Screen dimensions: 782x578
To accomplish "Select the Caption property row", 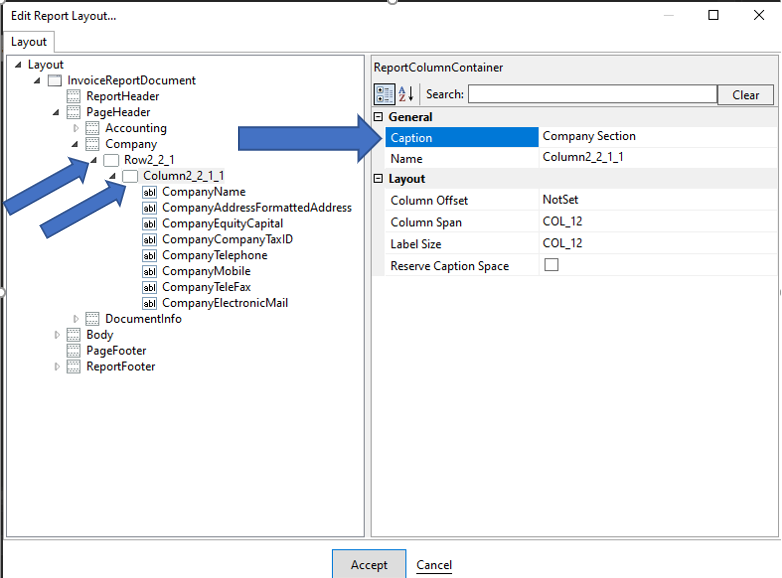I will pos(462,137).
